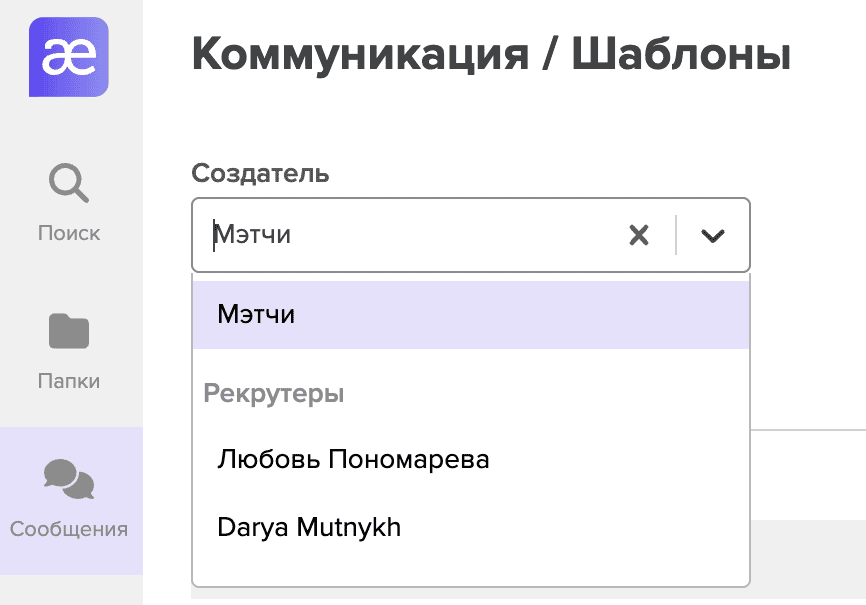Click the æ app logo

[x=69, y=56]
